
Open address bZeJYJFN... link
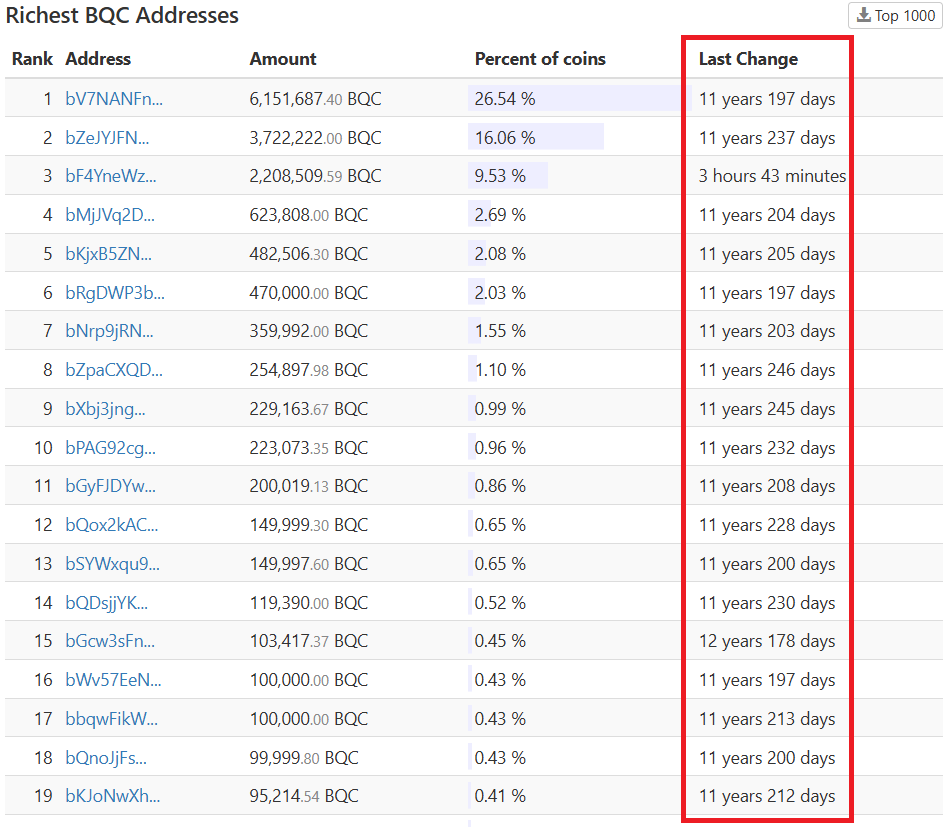tap(107, 138)
